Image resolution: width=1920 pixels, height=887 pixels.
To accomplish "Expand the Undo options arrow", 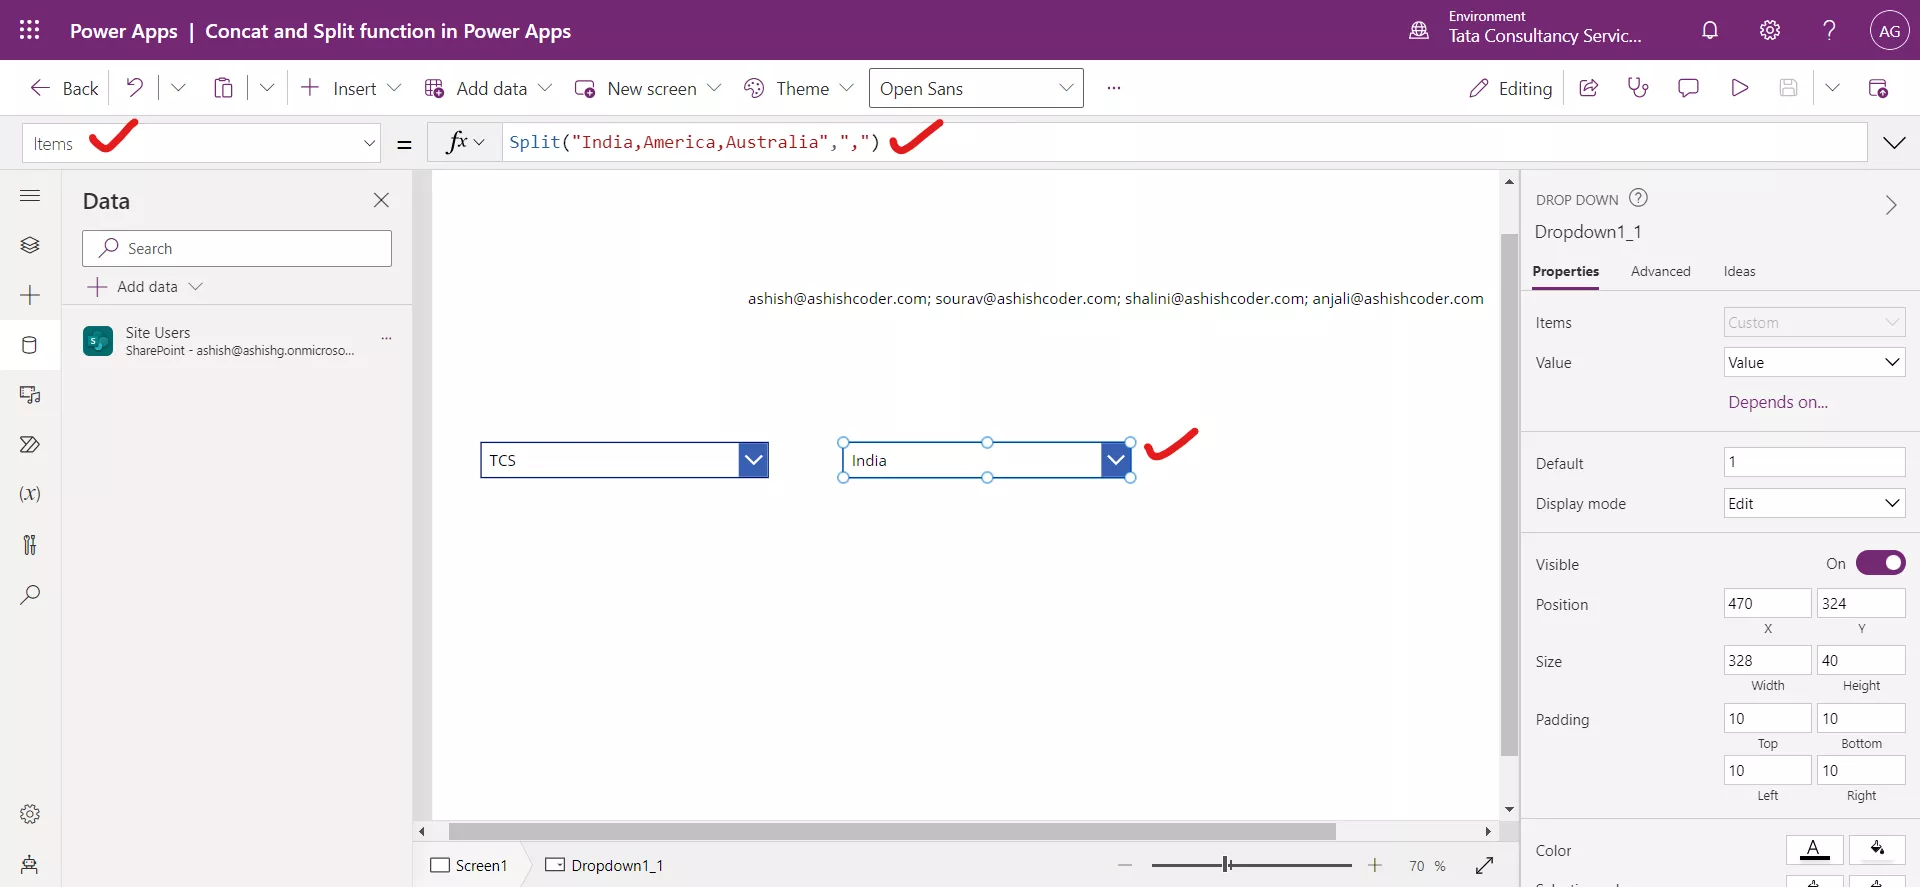I will (x=178, y=88).
